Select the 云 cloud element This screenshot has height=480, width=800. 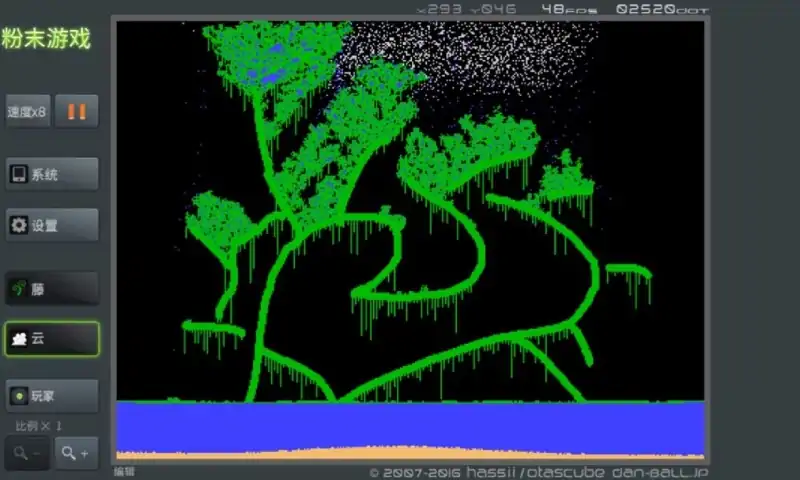(52, 339)
